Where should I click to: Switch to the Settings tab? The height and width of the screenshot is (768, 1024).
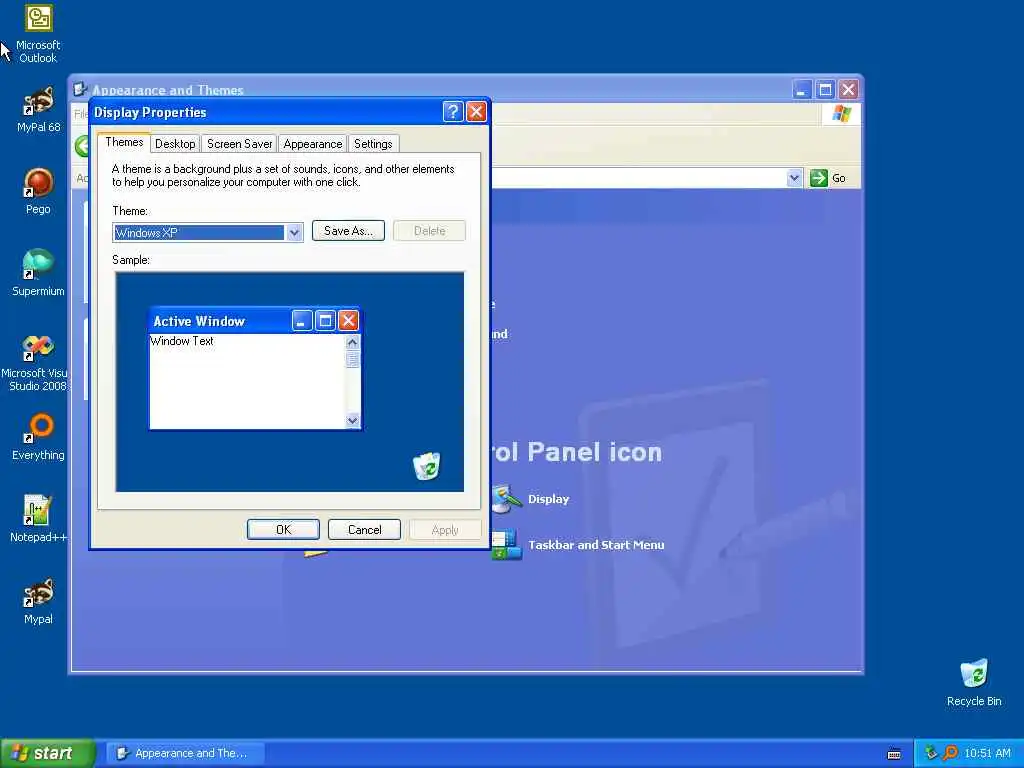[x=373, y=144]
